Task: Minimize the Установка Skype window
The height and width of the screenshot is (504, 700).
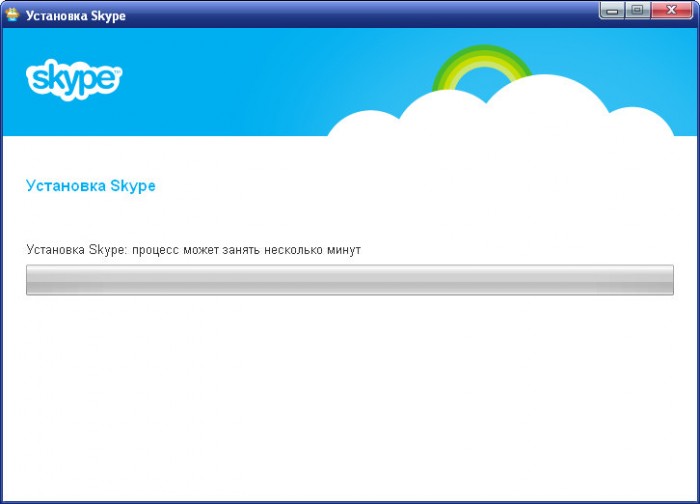Action: pyautogui.click(x=612, y=10)
